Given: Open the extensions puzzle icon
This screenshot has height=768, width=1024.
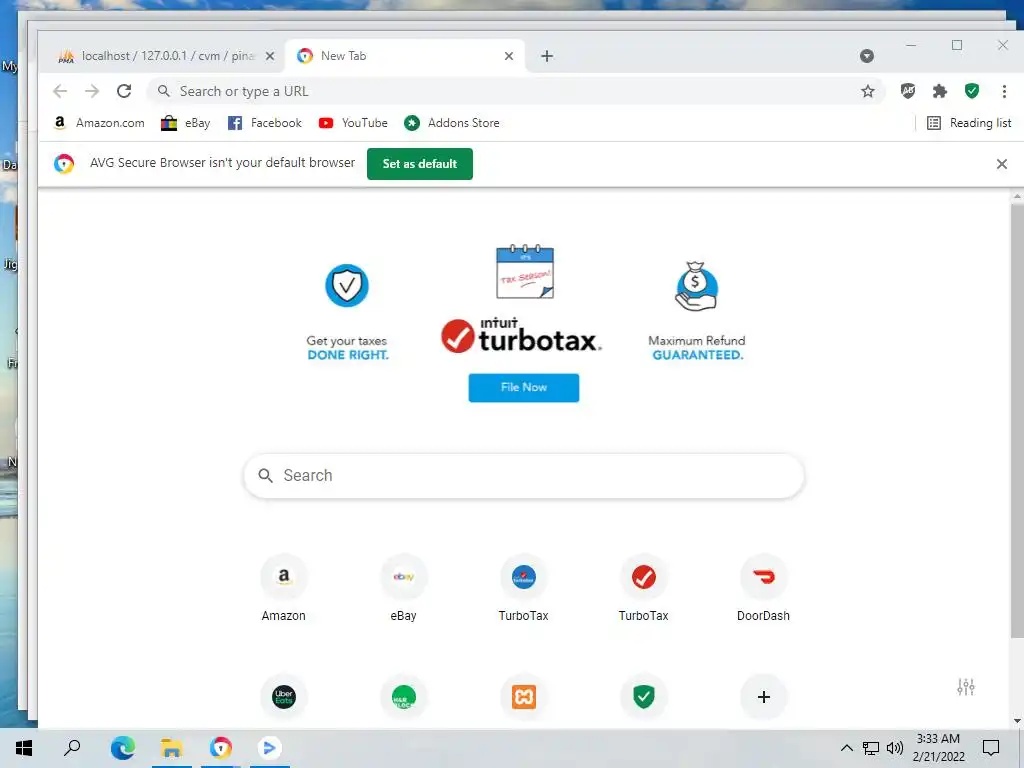Looking at the screenshot, I should [940, 91].
